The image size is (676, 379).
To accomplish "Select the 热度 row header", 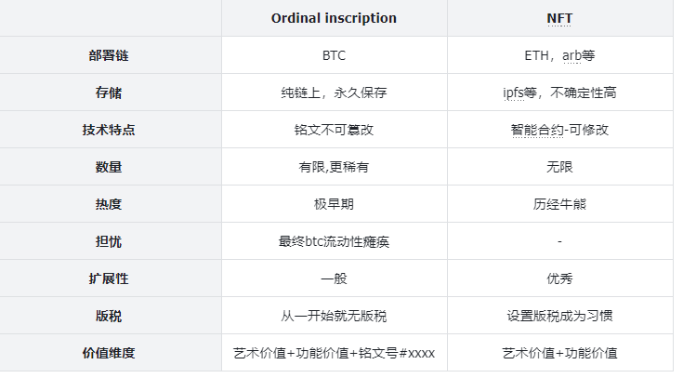I will pos(109,204).
